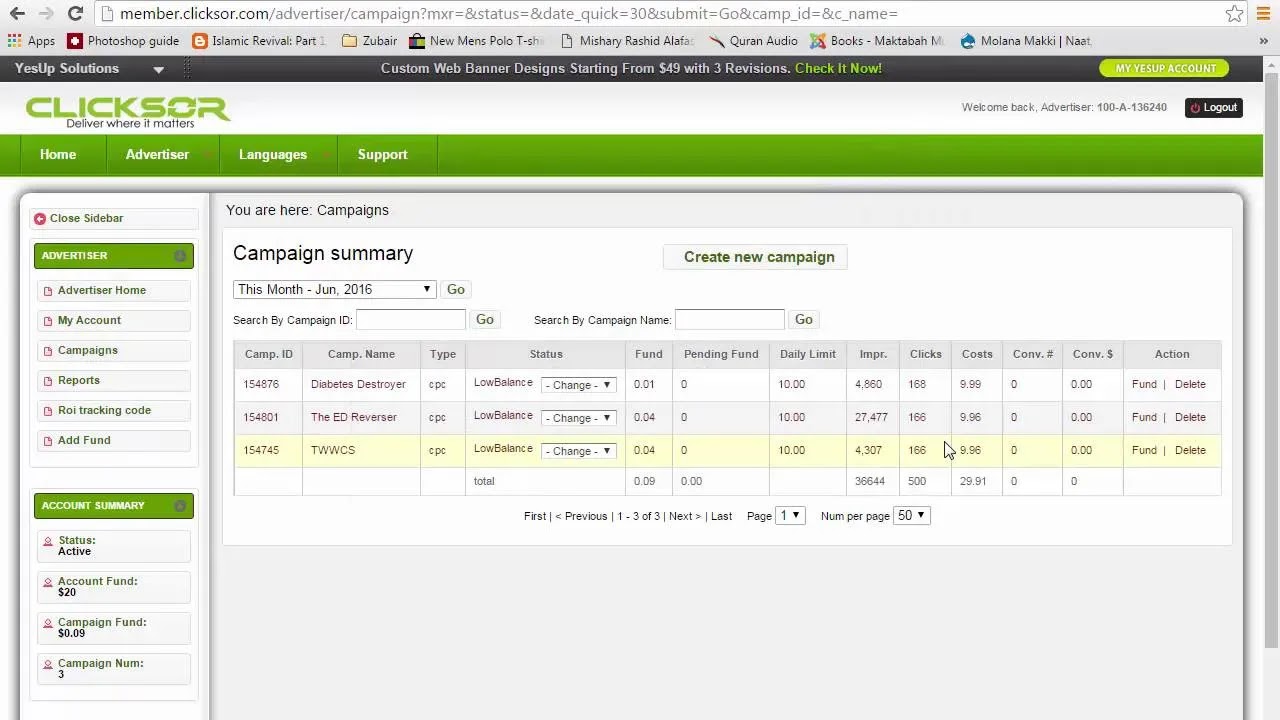Click the Previous pagination link
The image size is (1280, 720).
click(581, 516)
